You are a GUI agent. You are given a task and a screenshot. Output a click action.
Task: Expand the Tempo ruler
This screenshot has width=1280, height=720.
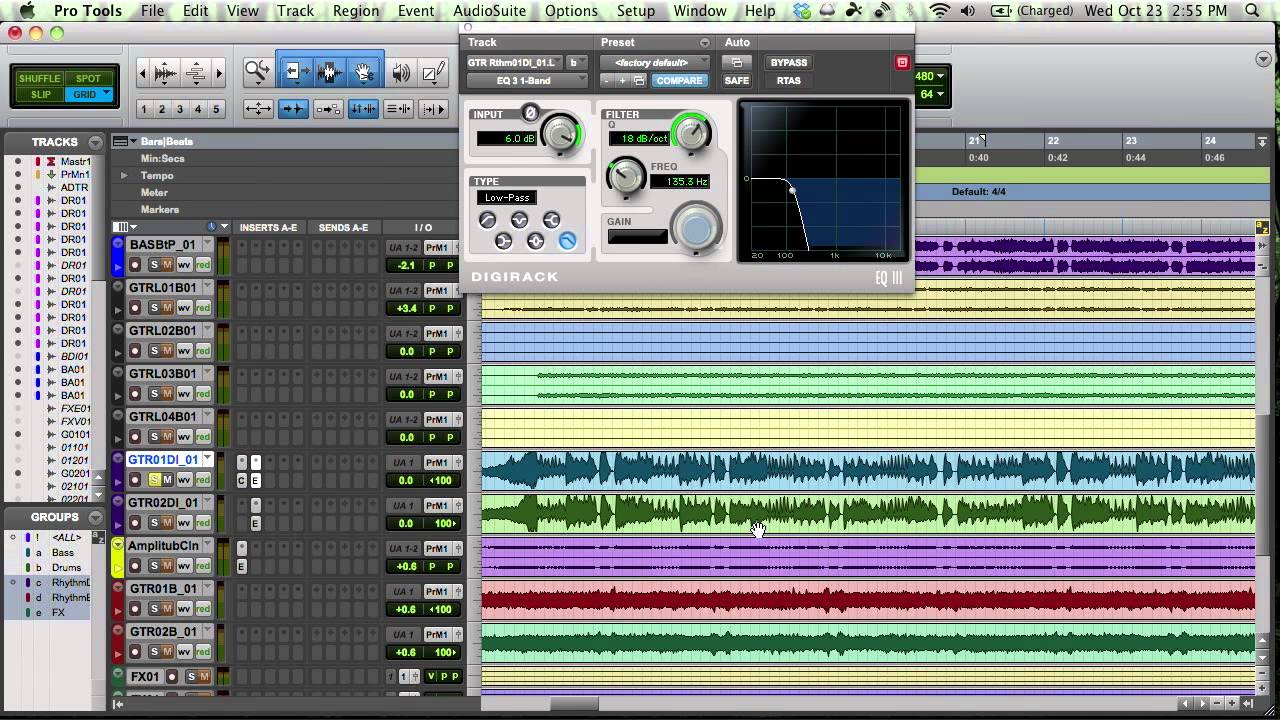[124, 175]
